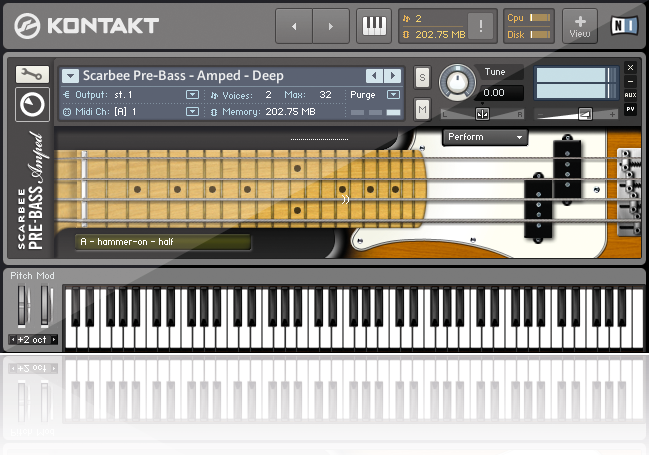
Task: Go to previous instrument with header left arrow
Action: point(294,26)
